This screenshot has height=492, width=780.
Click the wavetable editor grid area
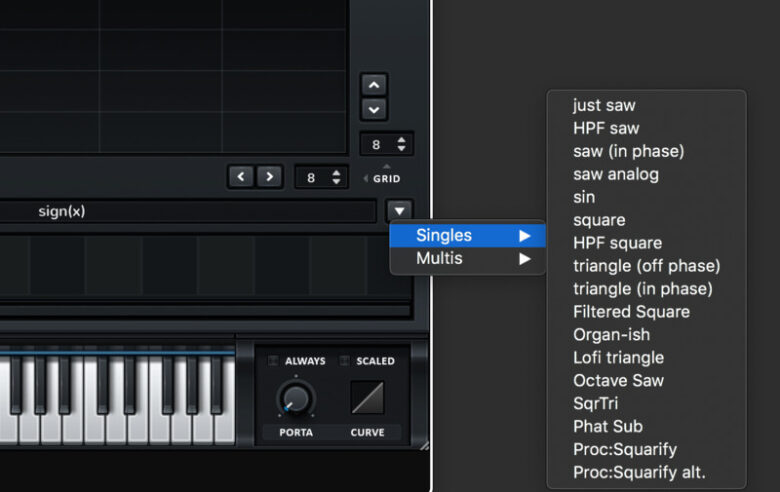tap(173, 76)
